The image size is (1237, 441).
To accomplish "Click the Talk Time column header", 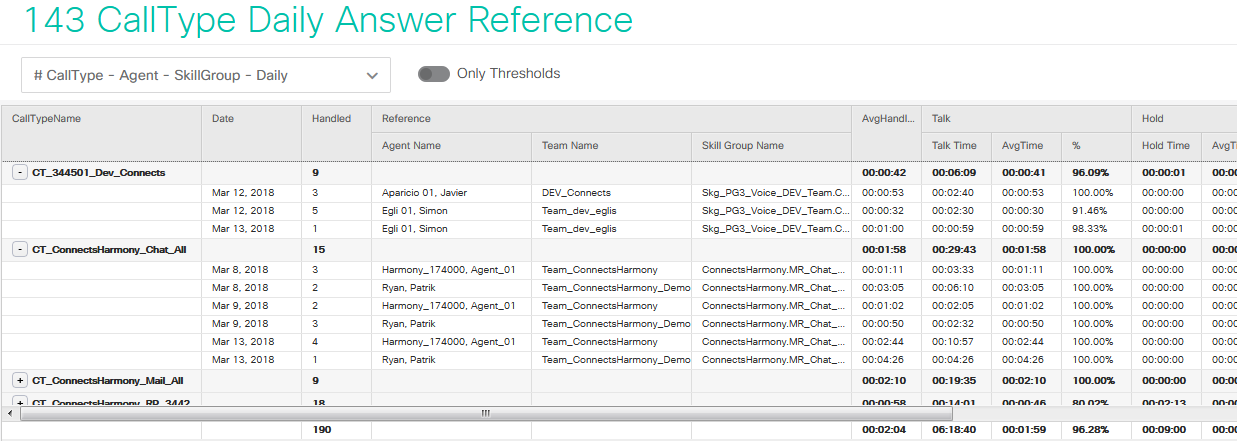I will 954,145.
